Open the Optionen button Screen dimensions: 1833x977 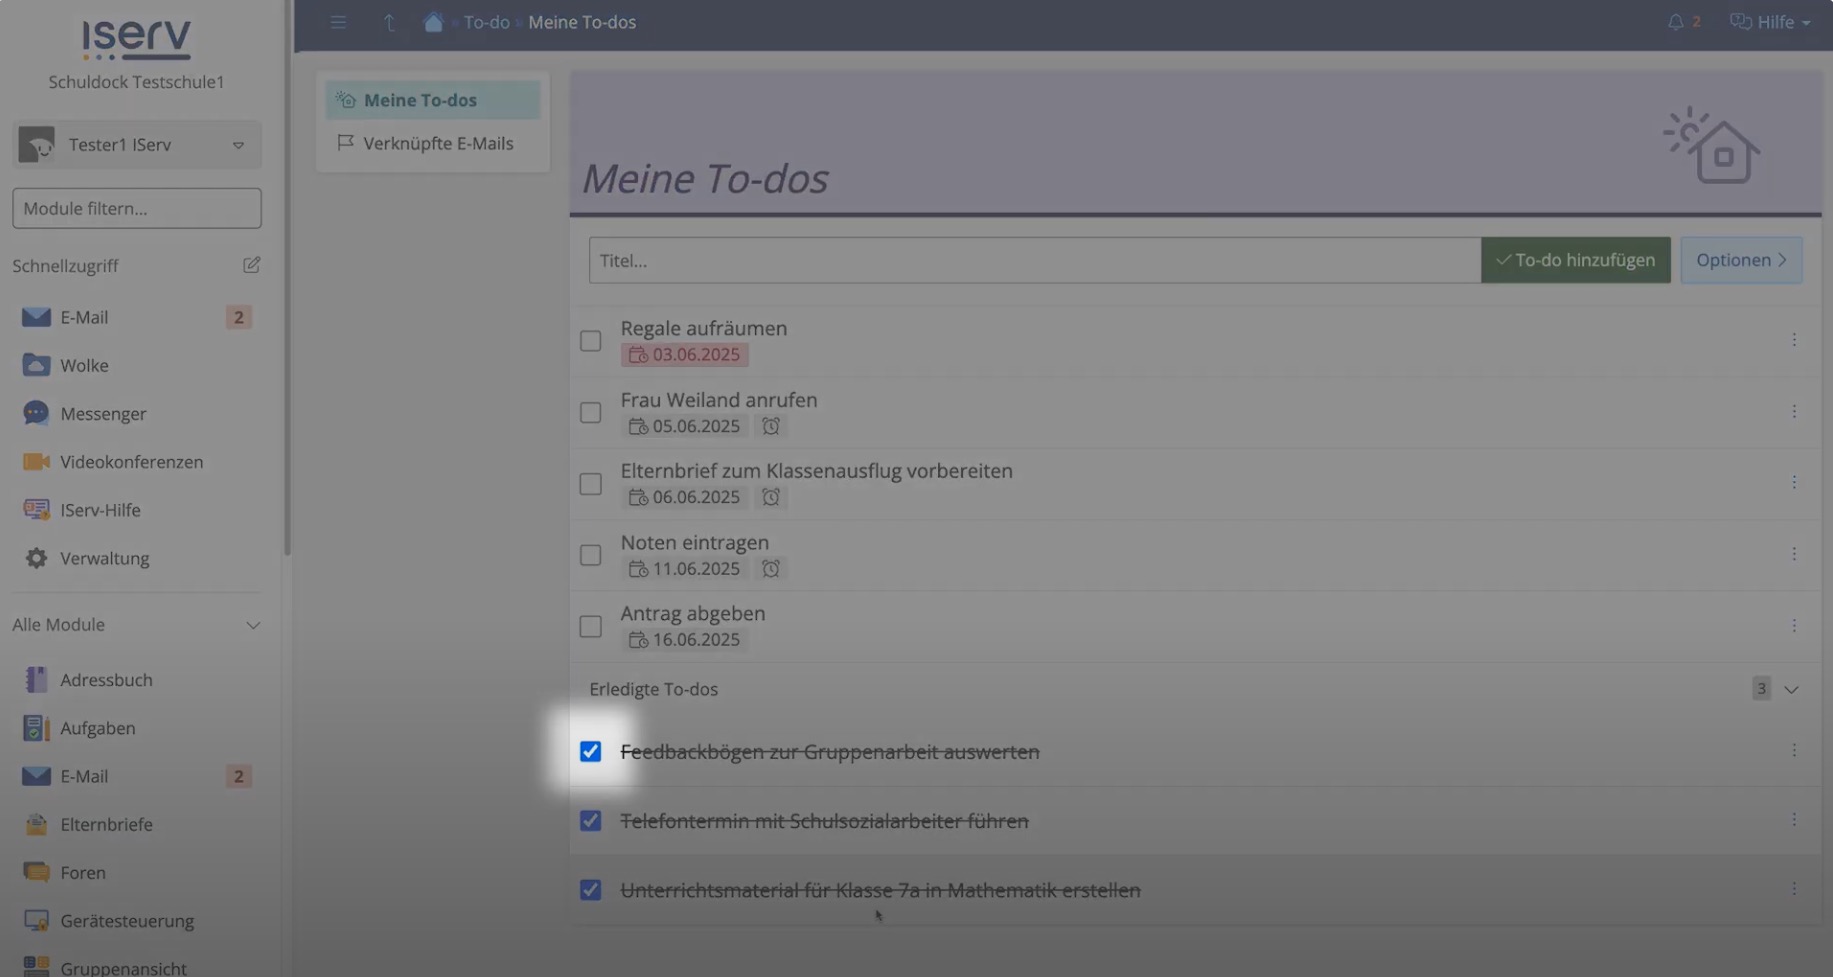1740,260
